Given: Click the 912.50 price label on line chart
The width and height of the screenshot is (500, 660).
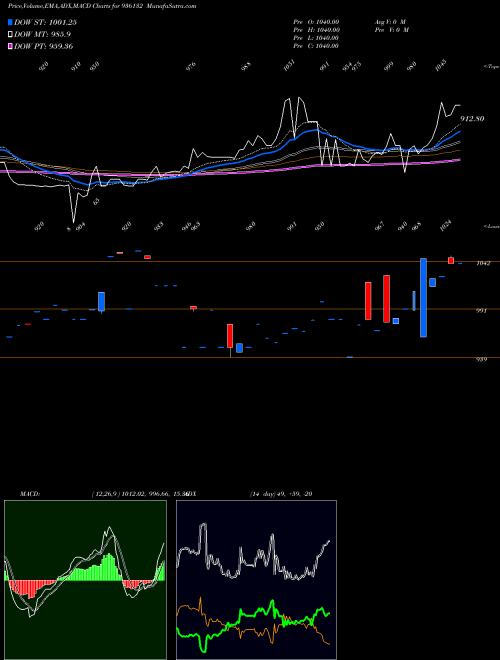Looking at the screenshot, I should pyautogui.click(x=472, y=119).
